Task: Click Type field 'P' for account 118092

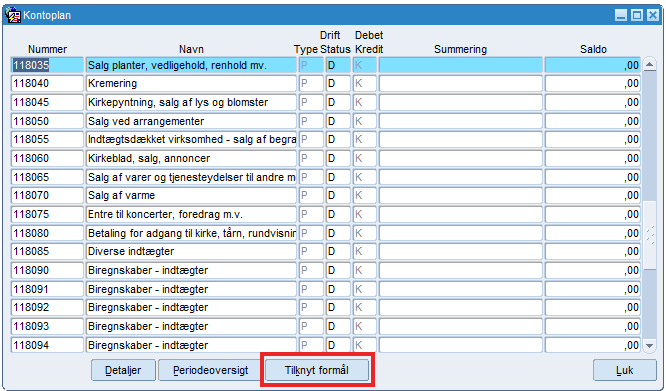Action: click(x=311, y=308)
